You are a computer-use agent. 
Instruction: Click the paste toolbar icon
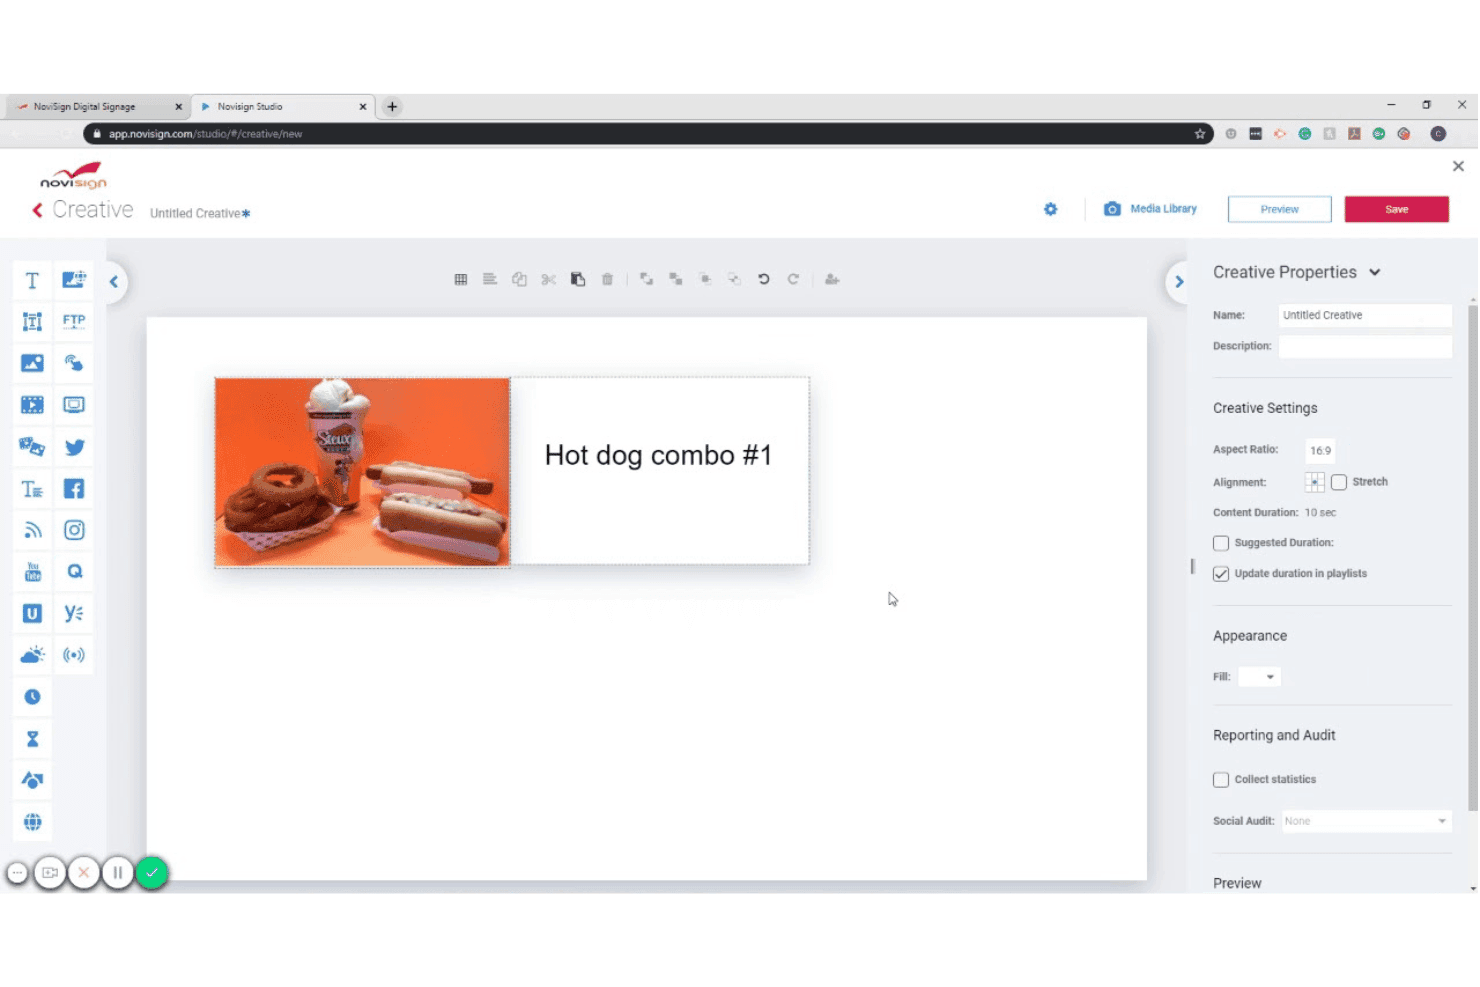point(578,280)
